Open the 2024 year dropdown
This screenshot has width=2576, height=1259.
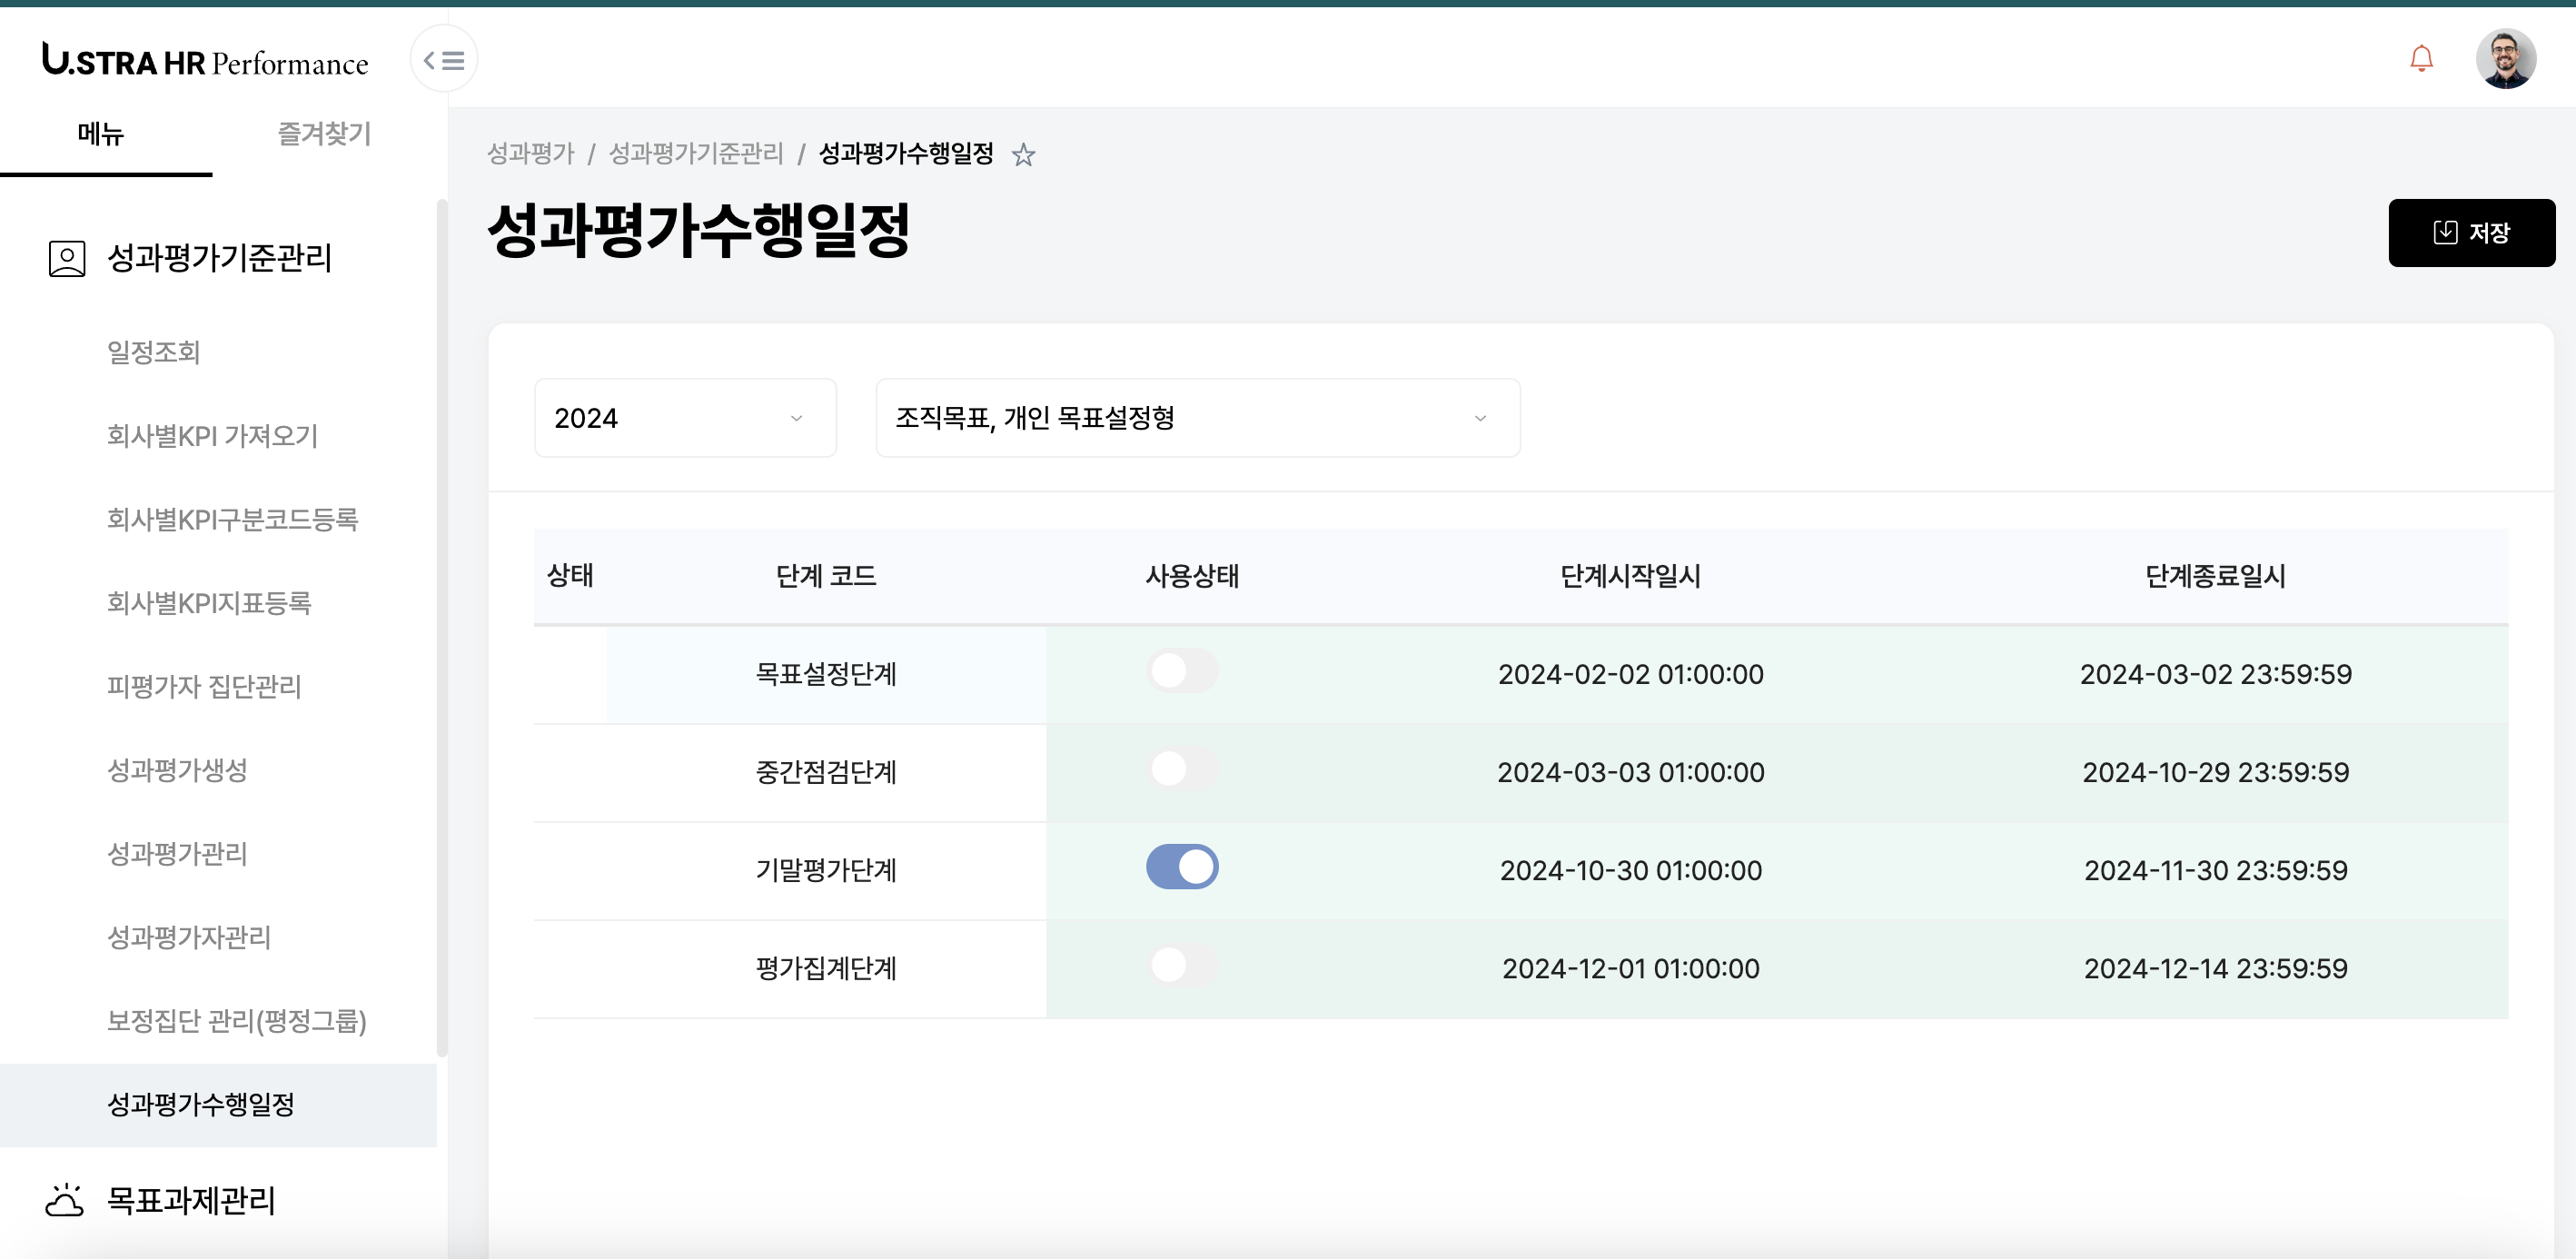[685, 418]
